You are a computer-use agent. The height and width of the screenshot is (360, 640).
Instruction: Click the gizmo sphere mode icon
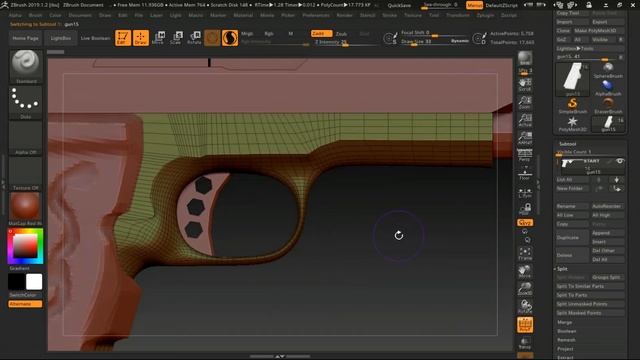212,38
